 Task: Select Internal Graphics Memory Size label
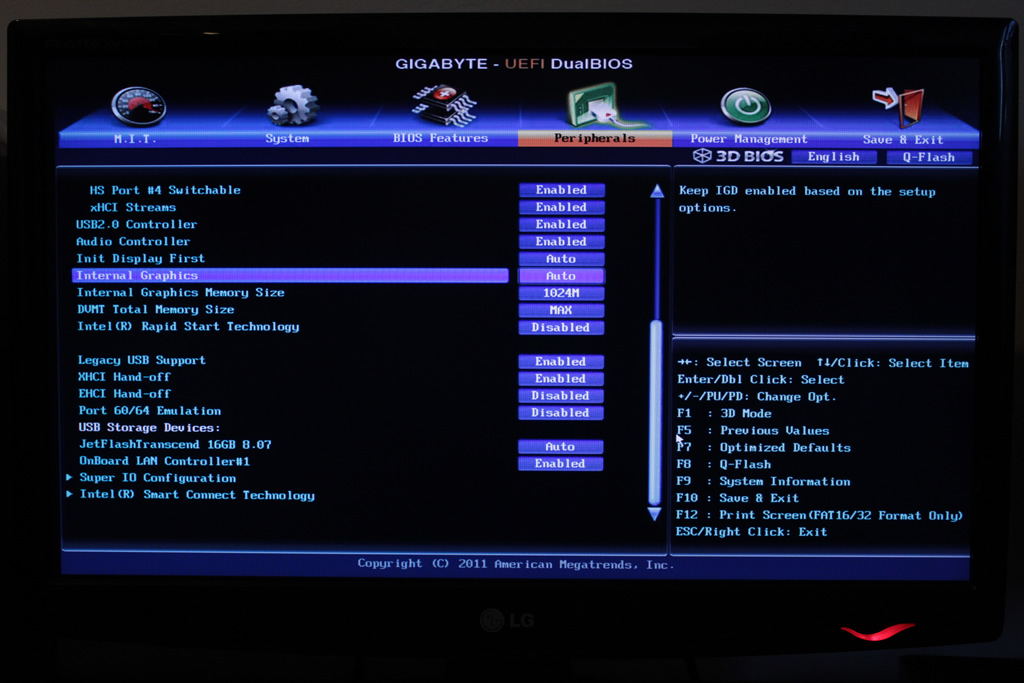pos(181,293)
